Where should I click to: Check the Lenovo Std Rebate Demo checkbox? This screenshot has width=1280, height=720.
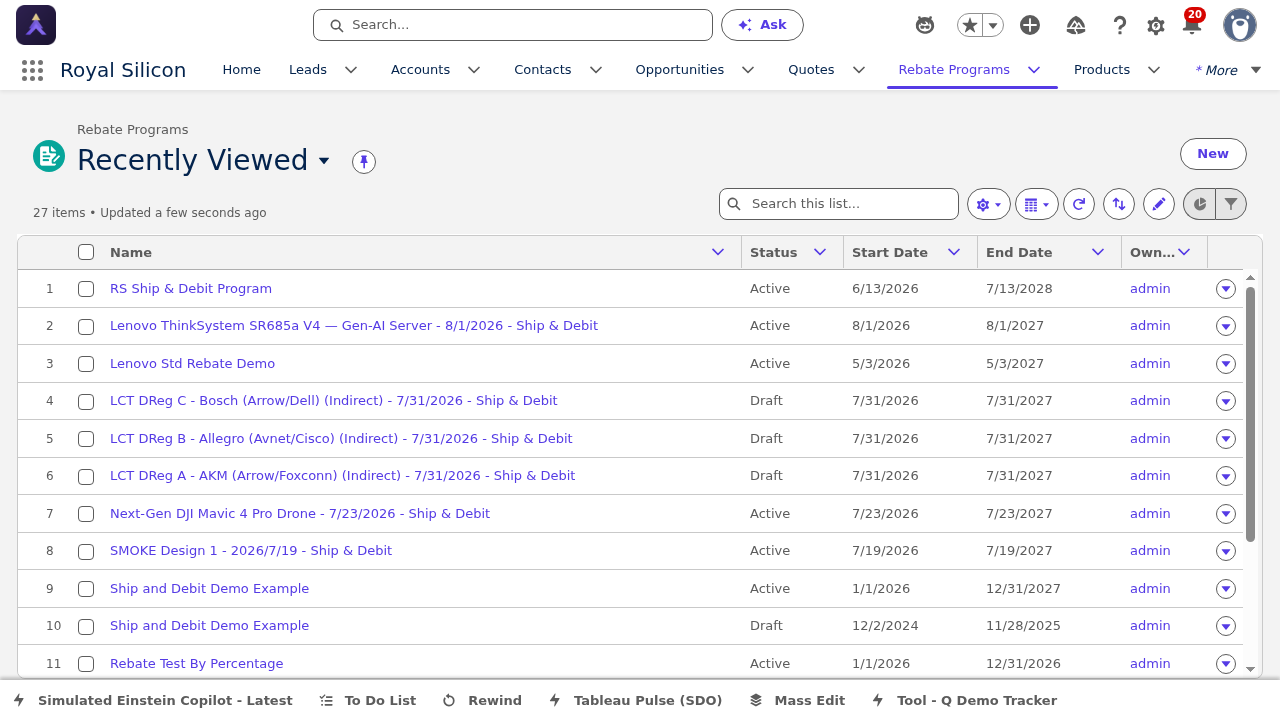click(86, 364)
